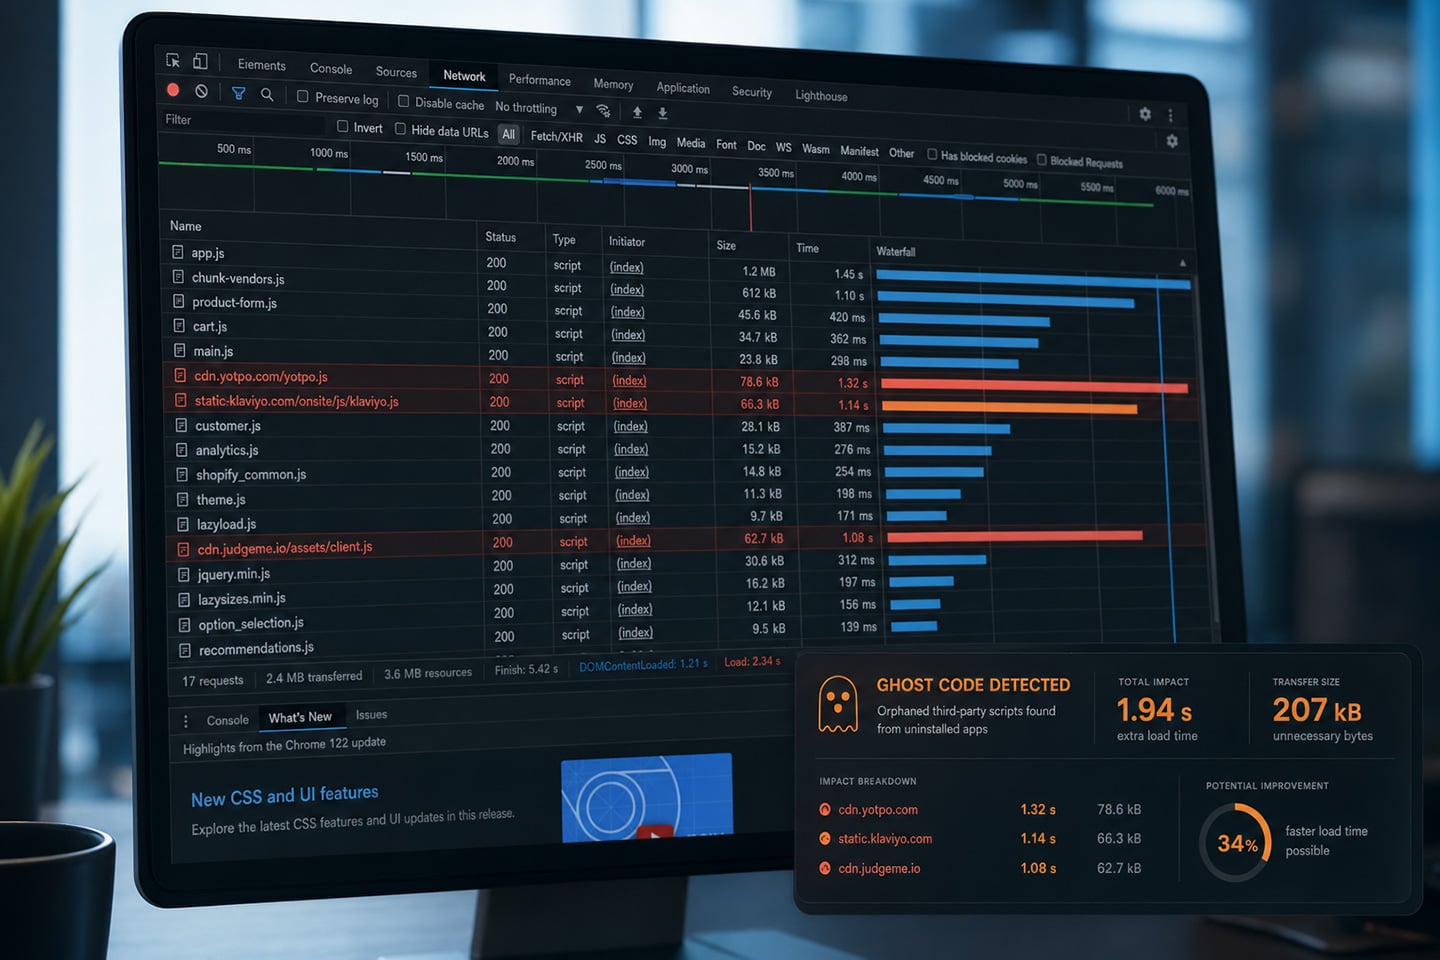
Task: Open the (index) initiator link for app.js
Action: click(x=627, y=267)
